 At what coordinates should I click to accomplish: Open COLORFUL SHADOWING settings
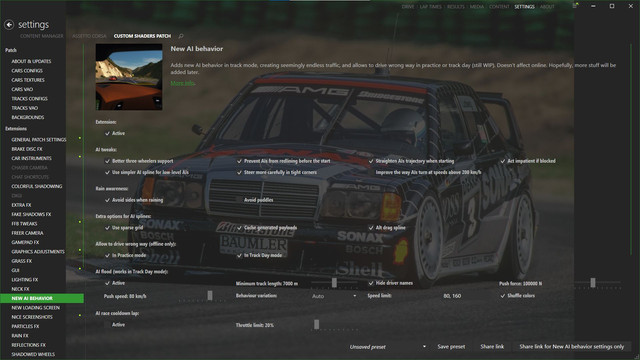(x=37, y=187)
